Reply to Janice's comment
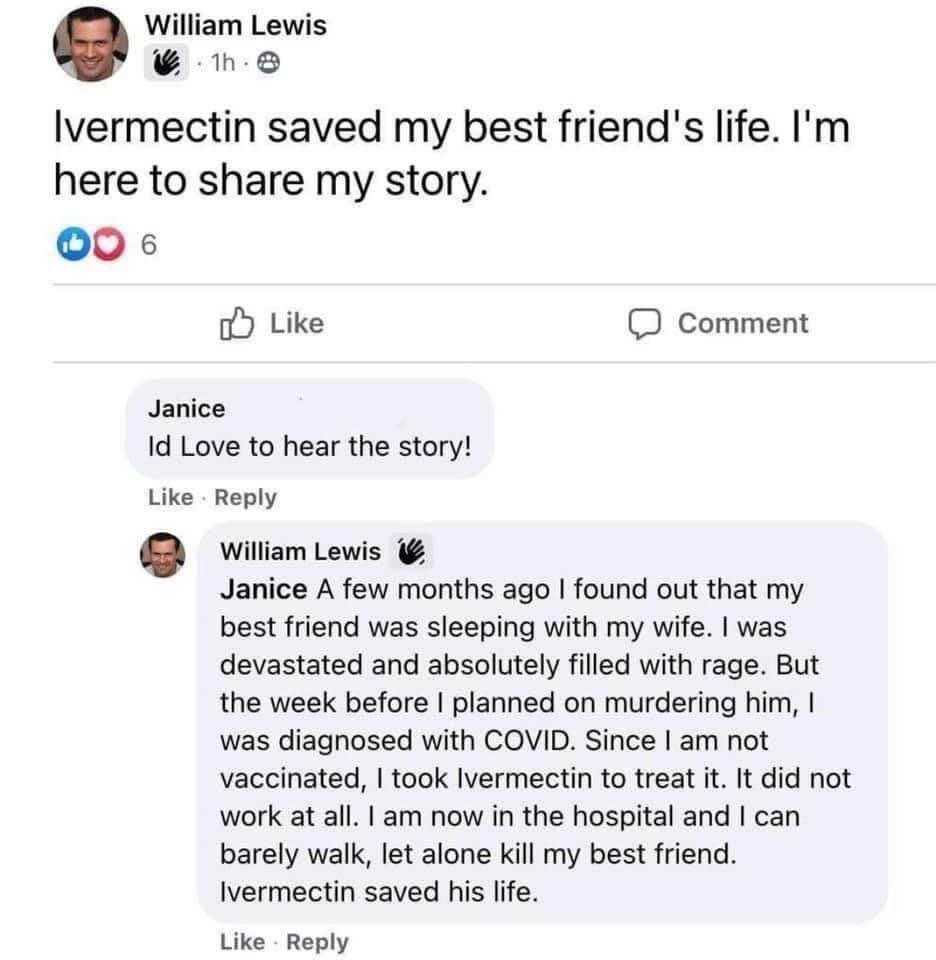Viewport: 936px width, 960px height. click(244, 497)
